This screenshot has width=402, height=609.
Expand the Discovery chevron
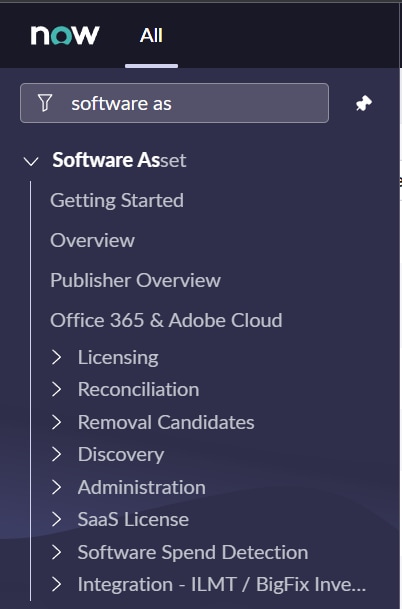pyautogui.click(x=57, y=454)
